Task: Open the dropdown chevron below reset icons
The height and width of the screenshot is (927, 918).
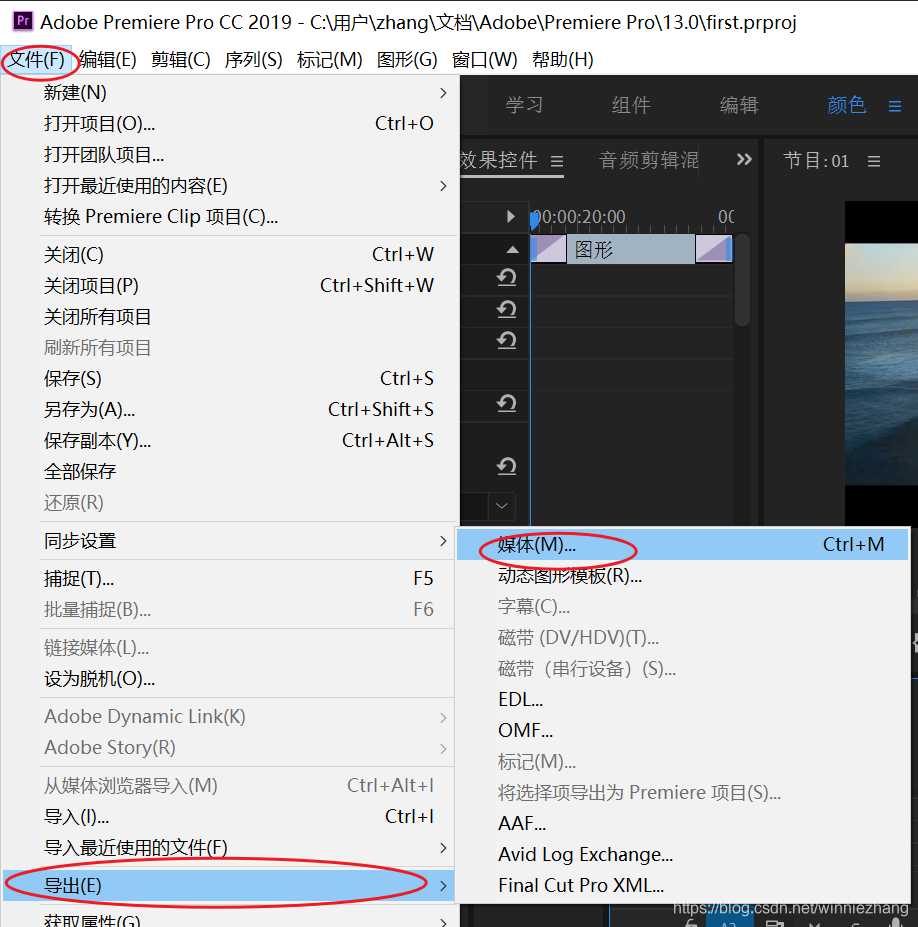Action: (x=501, y=506)
